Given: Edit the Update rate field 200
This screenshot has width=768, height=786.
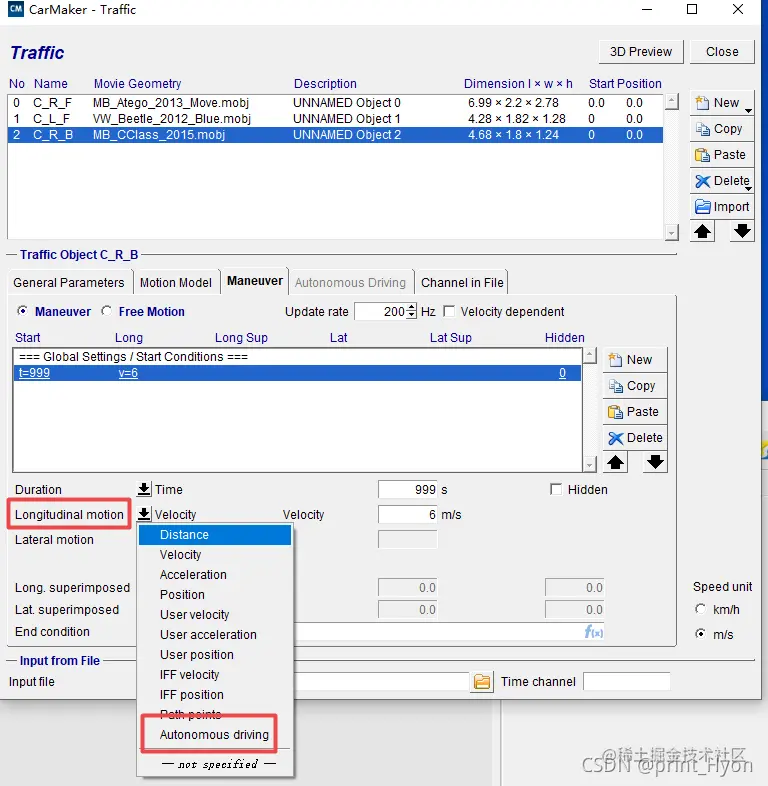Looking at the screenshot, I should pyautogui.click(x=380, y=311).
